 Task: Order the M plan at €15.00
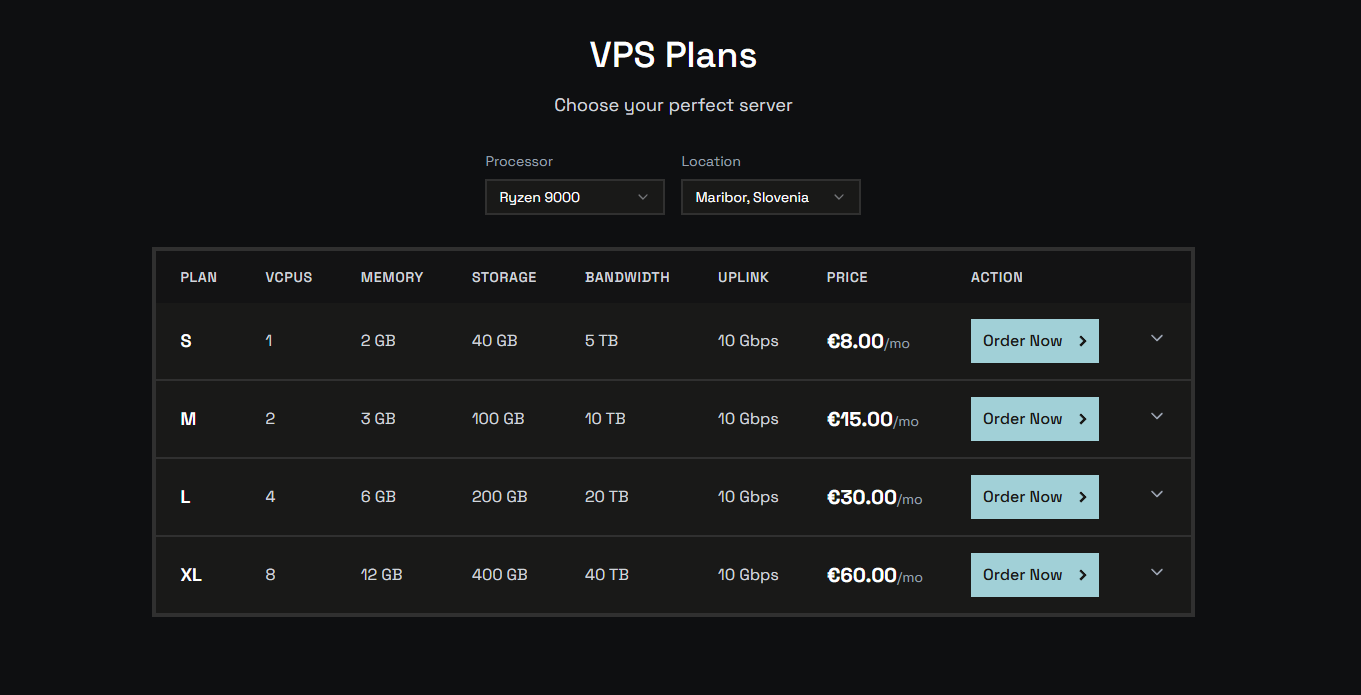[1034, 419]
